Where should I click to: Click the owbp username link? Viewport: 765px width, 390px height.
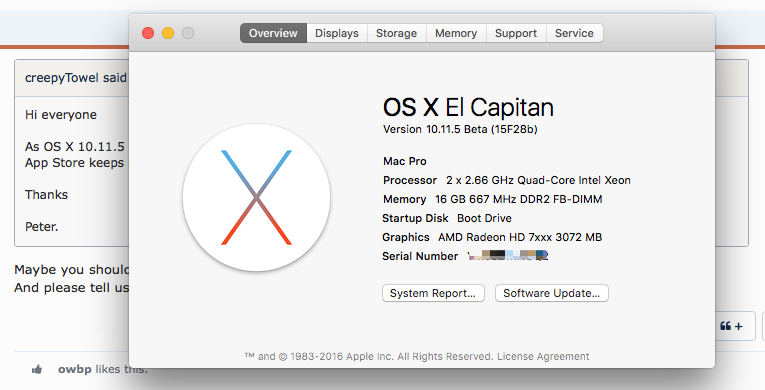(x=75, y=369)
